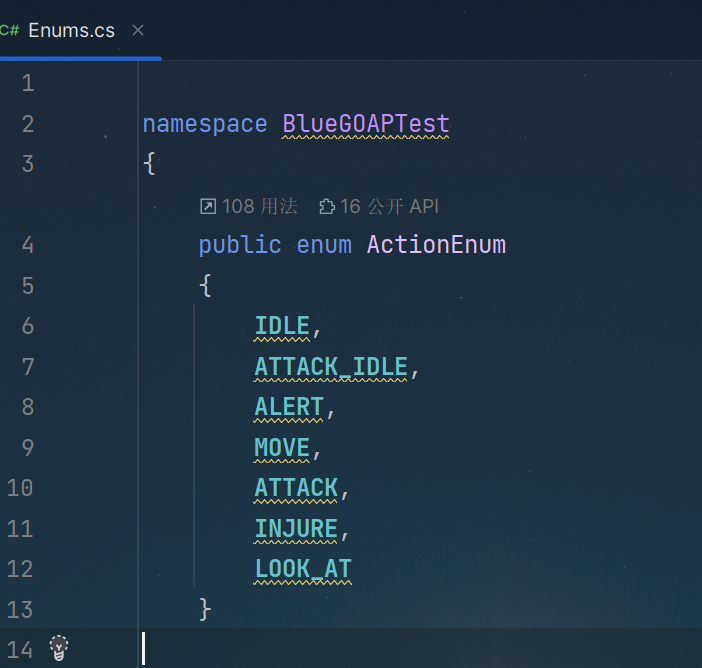The width and height of the screenshot is (702, 668).
Task: Click the LOOK_AT enum member
Action: tap(303, 569)
